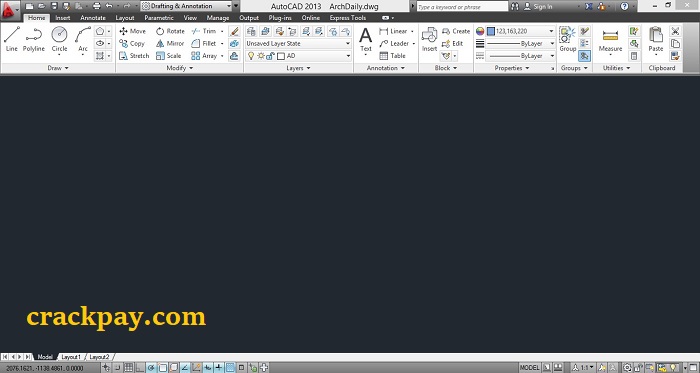Pick the Rotate tool
Screen dimensions: 700x373
coord(170,31)
